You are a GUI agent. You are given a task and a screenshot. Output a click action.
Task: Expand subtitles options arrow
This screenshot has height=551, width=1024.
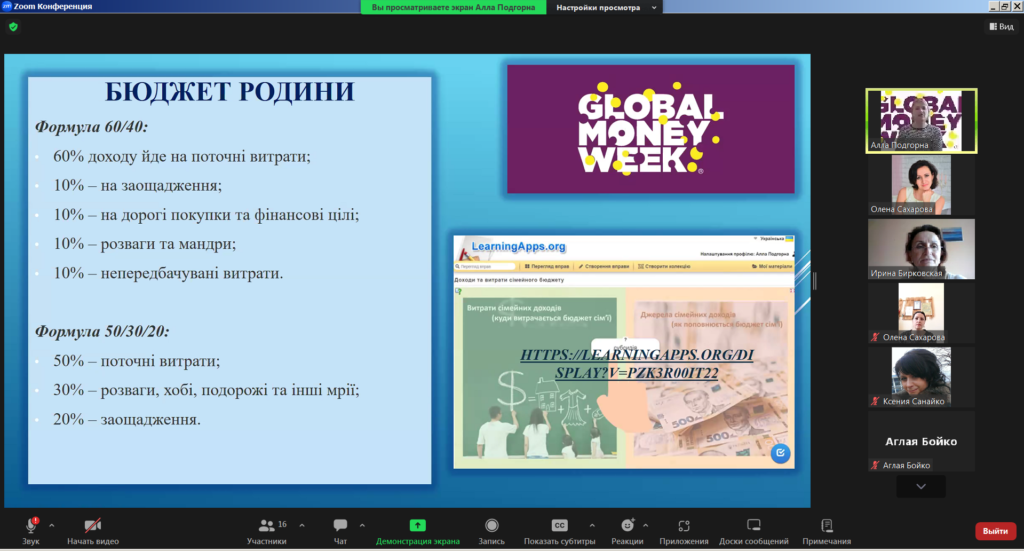[x=592, y=525]
